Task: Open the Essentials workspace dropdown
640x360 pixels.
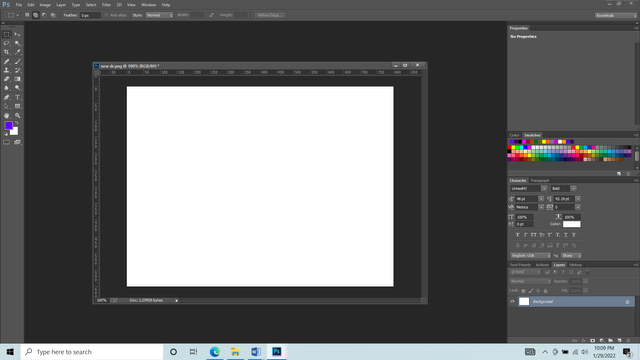Action: point(616,15)
